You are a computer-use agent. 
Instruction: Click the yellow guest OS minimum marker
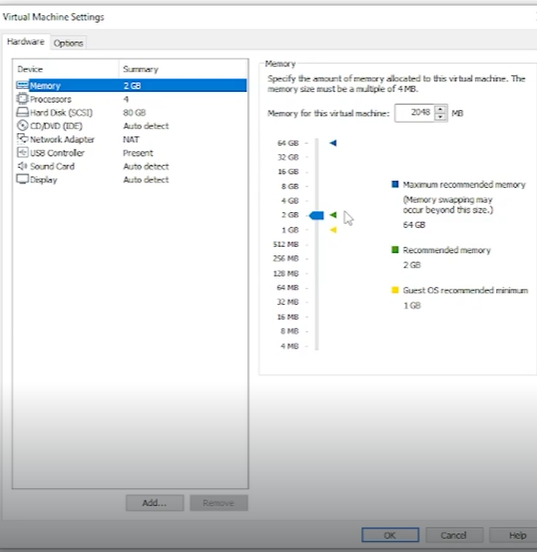[333, 230]
